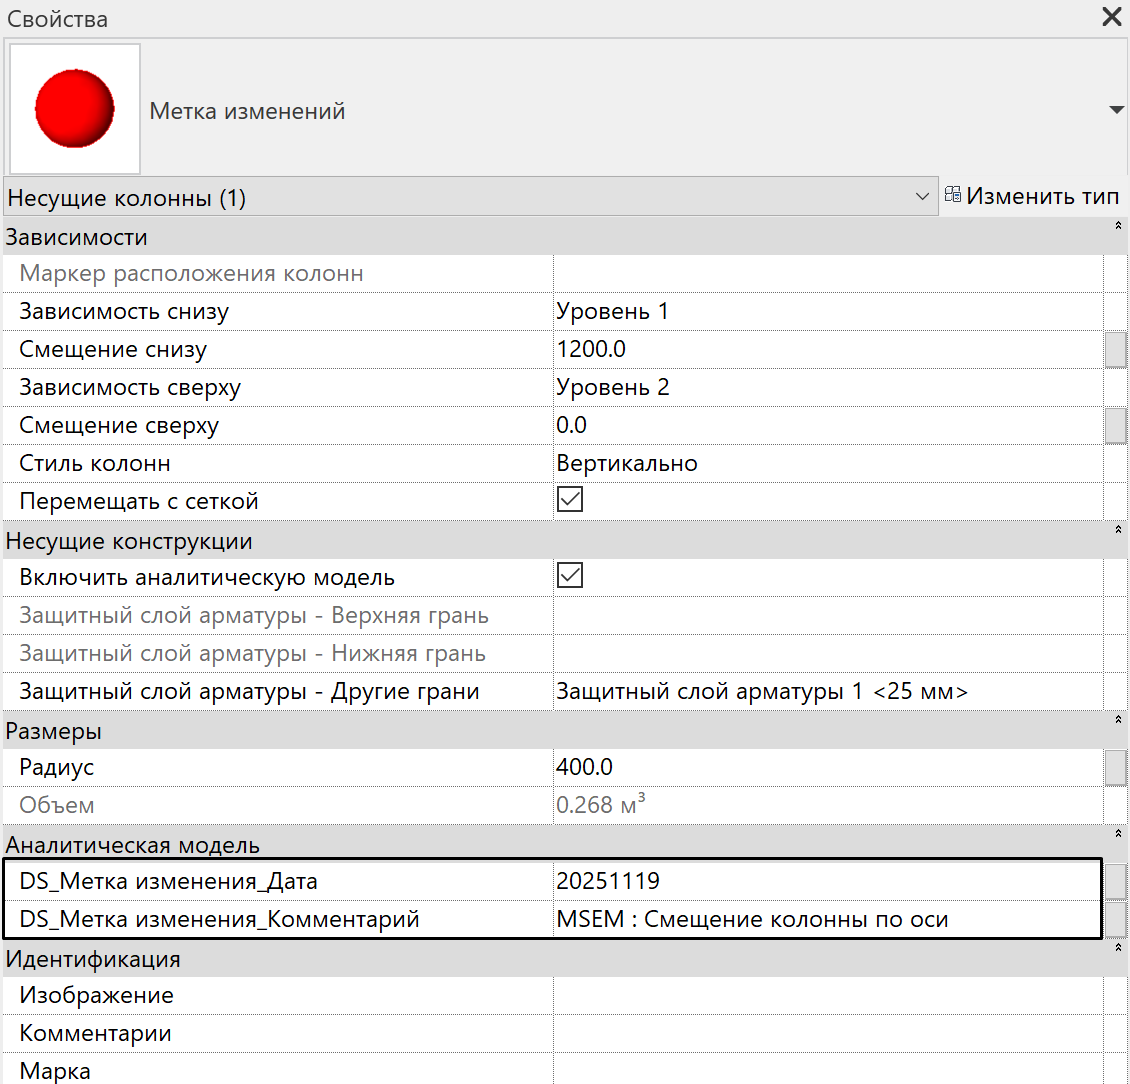The height and width of the screenshot is (1084, 1130).
Task: Click the associate button for DS_Метка изменения_Дата
Action: [1115, 881]
